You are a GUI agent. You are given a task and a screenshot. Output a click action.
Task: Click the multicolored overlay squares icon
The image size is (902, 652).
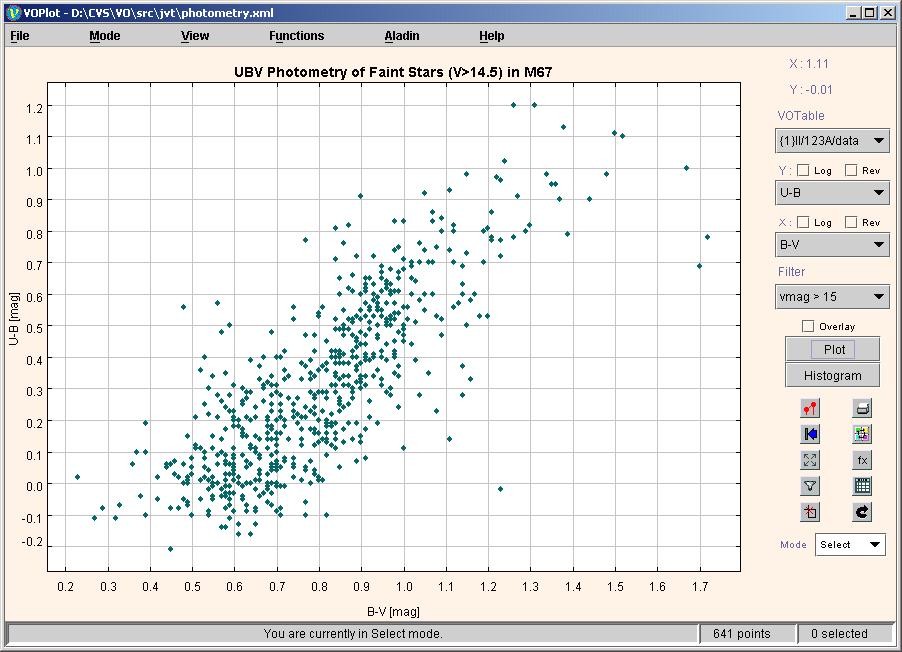pyautogui.click(x=862, y=434)
